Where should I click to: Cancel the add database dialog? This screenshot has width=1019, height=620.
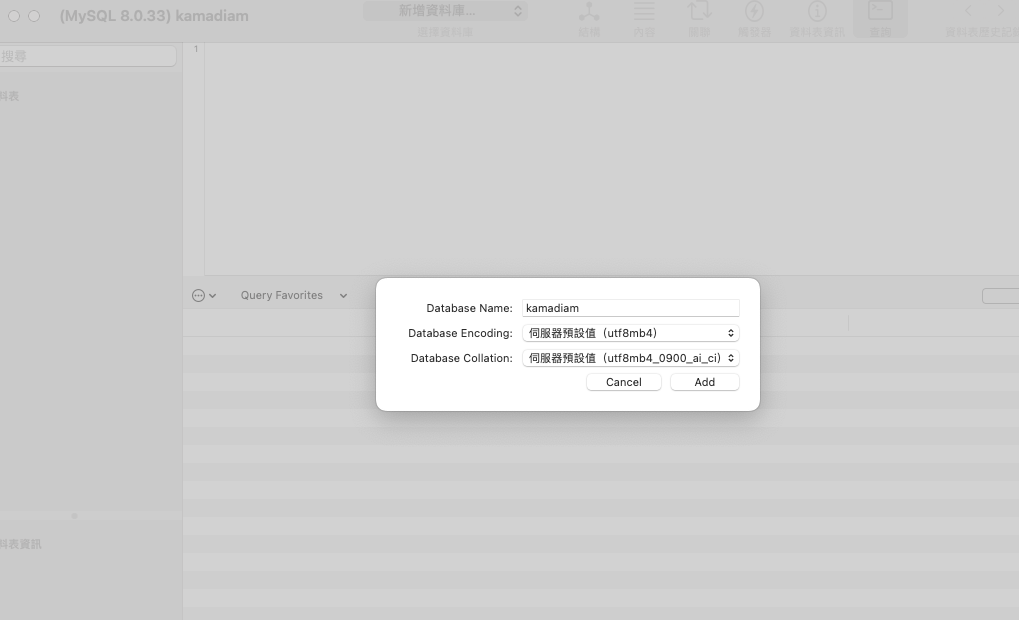[624, 382]
